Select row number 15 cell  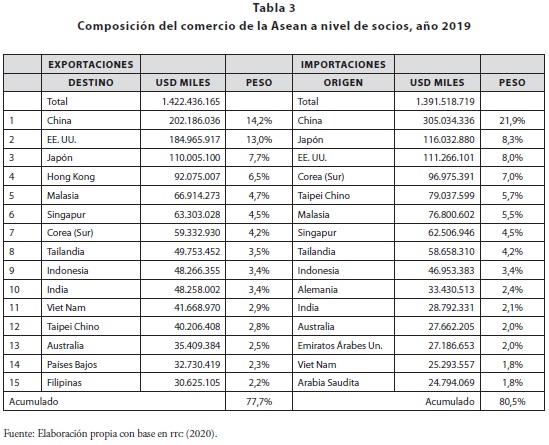[x=22, y=382]
